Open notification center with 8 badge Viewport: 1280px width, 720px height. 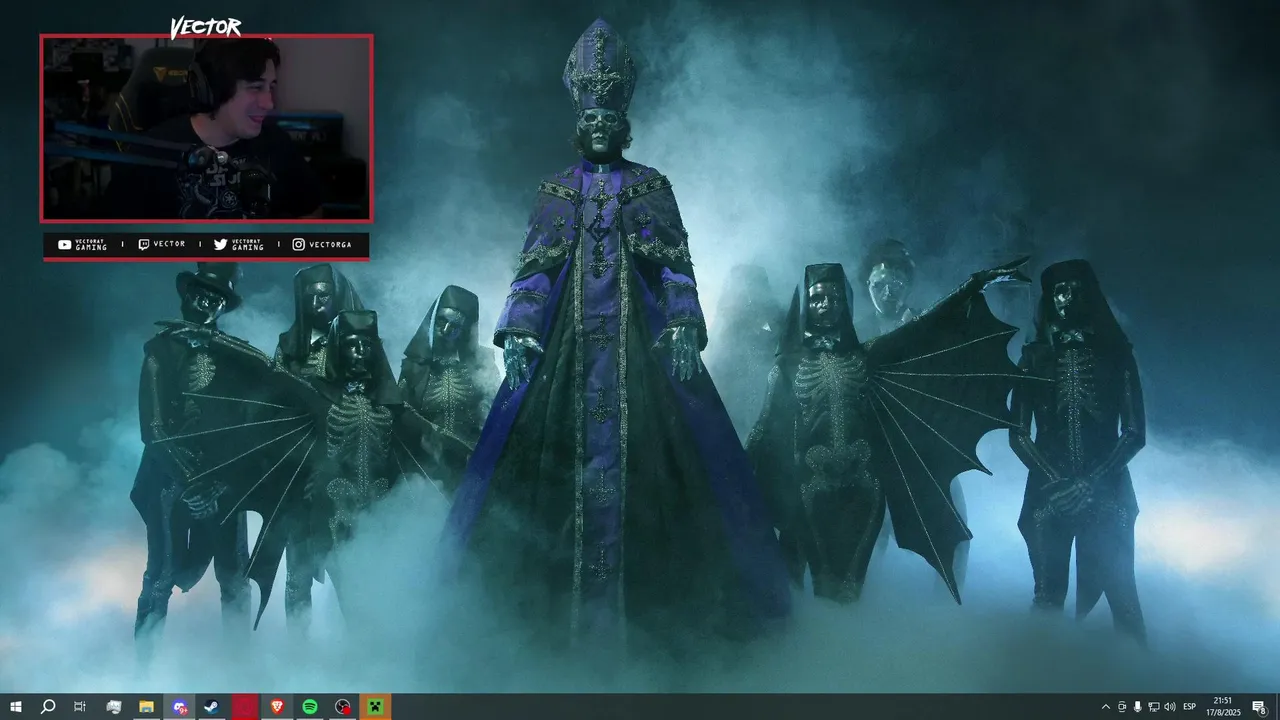[x=1260, y=707]
